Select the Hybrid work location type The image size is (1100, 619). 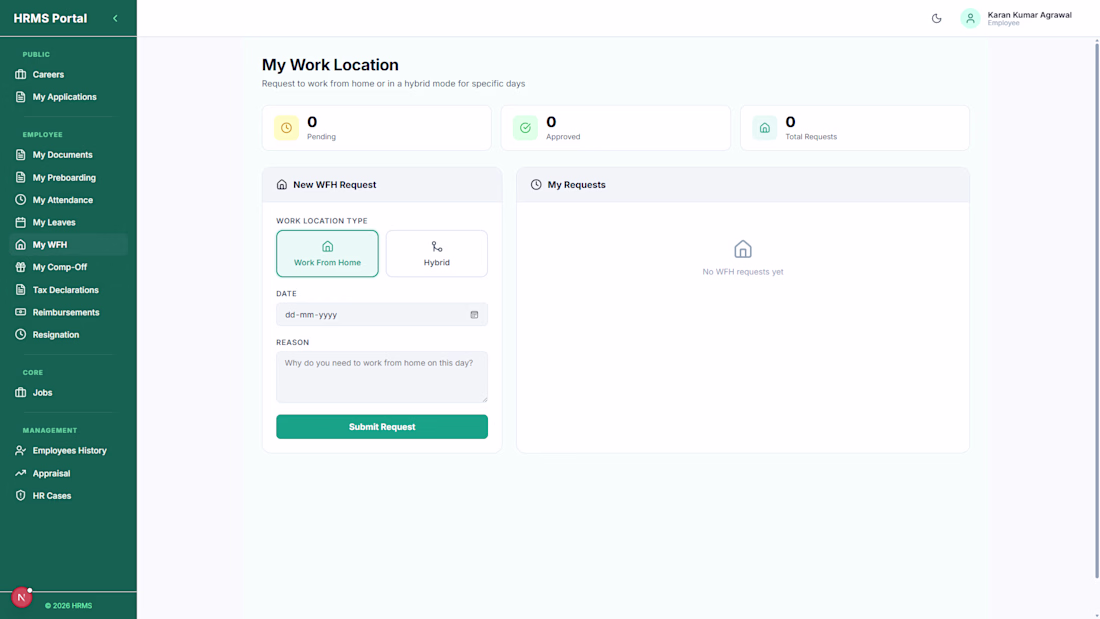[436, 253]
